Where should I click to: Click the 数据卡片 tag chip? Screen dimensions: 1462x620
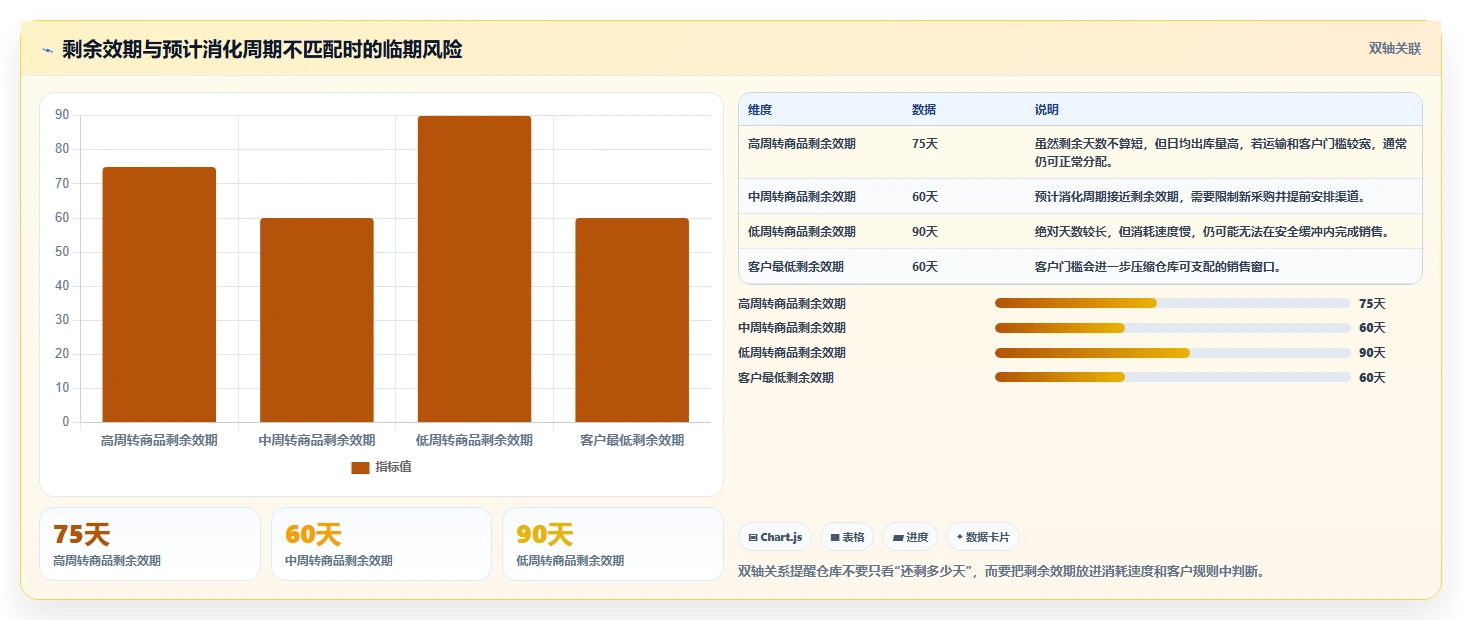pyautogui.click(x=983, y=537)
